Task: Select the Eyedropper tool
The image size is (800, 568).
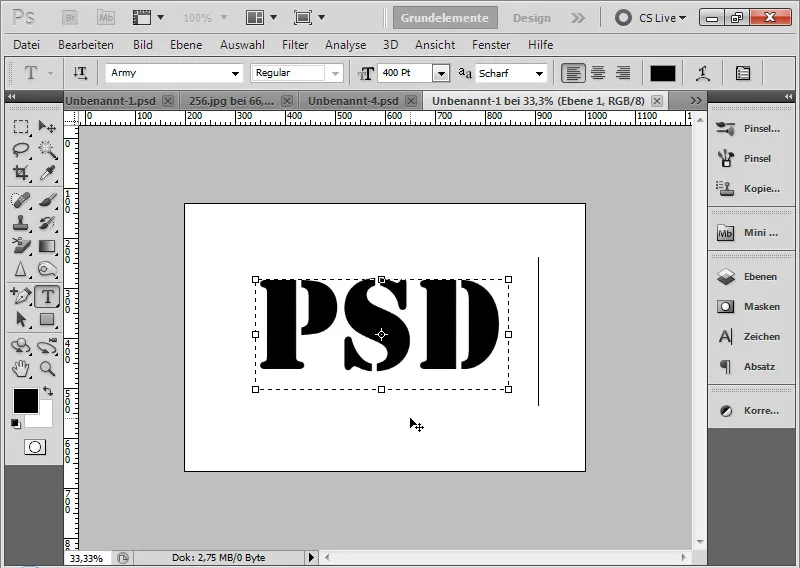Action: [47, 173]
